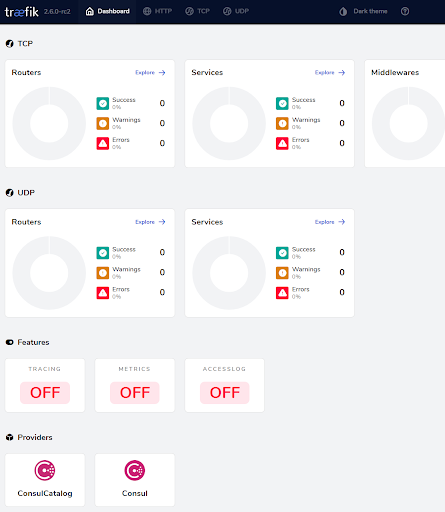Click the Consul provider icon
The image size is (445, 512).
point(135,470)
